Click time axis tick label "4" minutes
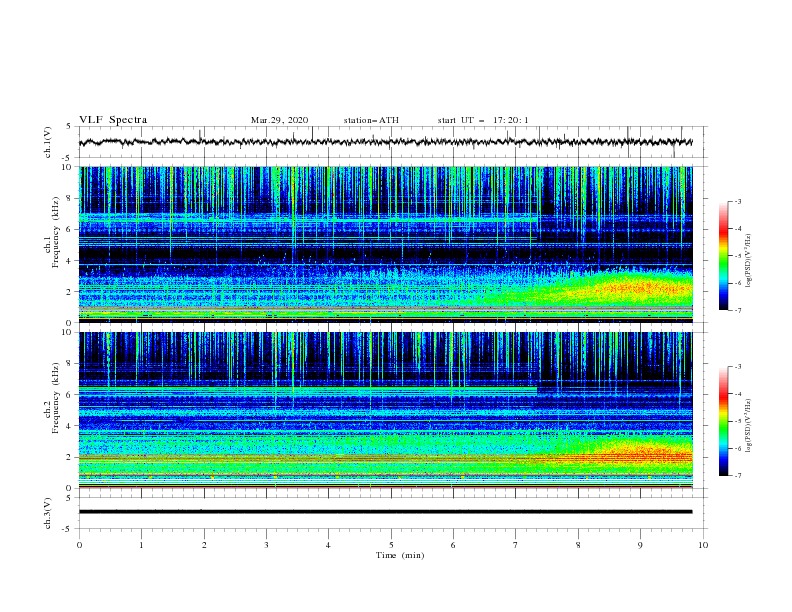The height and width of the screenshot is (612, 792). tap(328, 545)
